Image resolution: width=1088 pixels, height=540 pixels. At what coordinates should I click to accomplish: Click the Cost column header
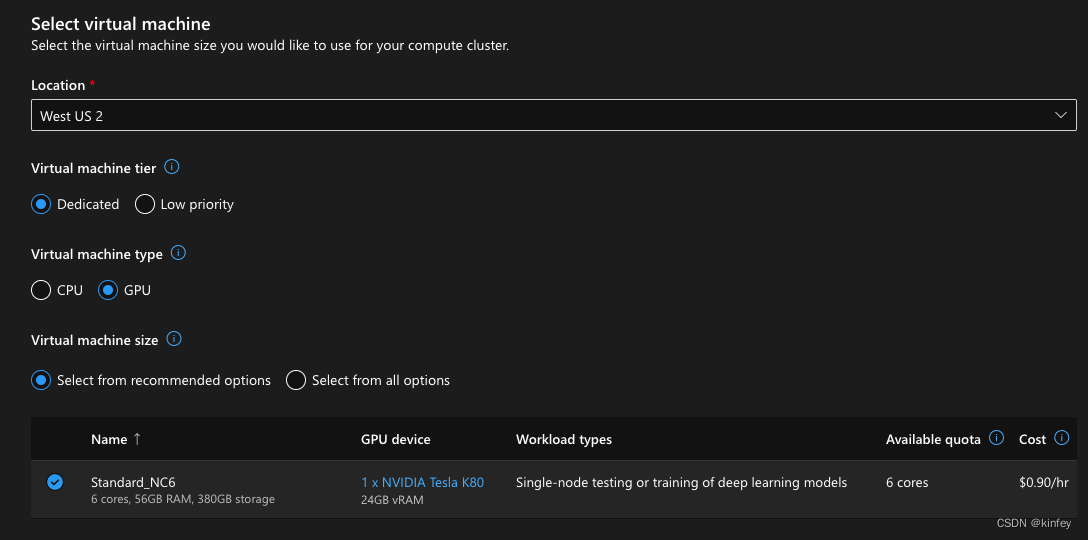click(1032, 439)
